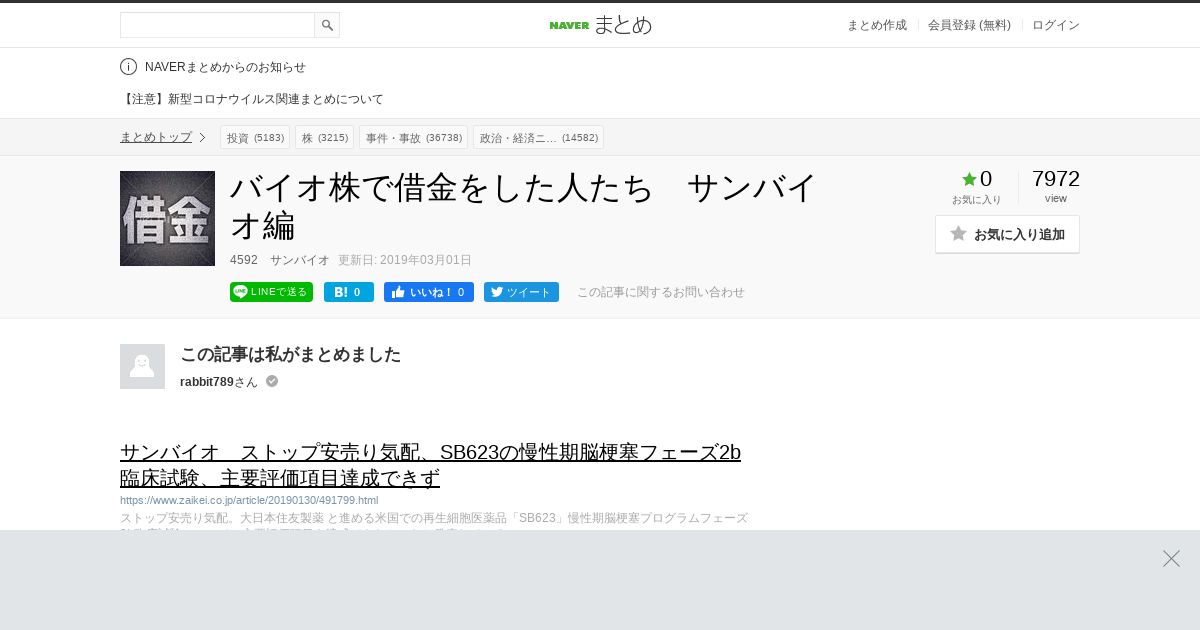Viewport: 1200px width, 630px height.
Task: Click the 借金 article thumbnail
Action: pos(167,218)
